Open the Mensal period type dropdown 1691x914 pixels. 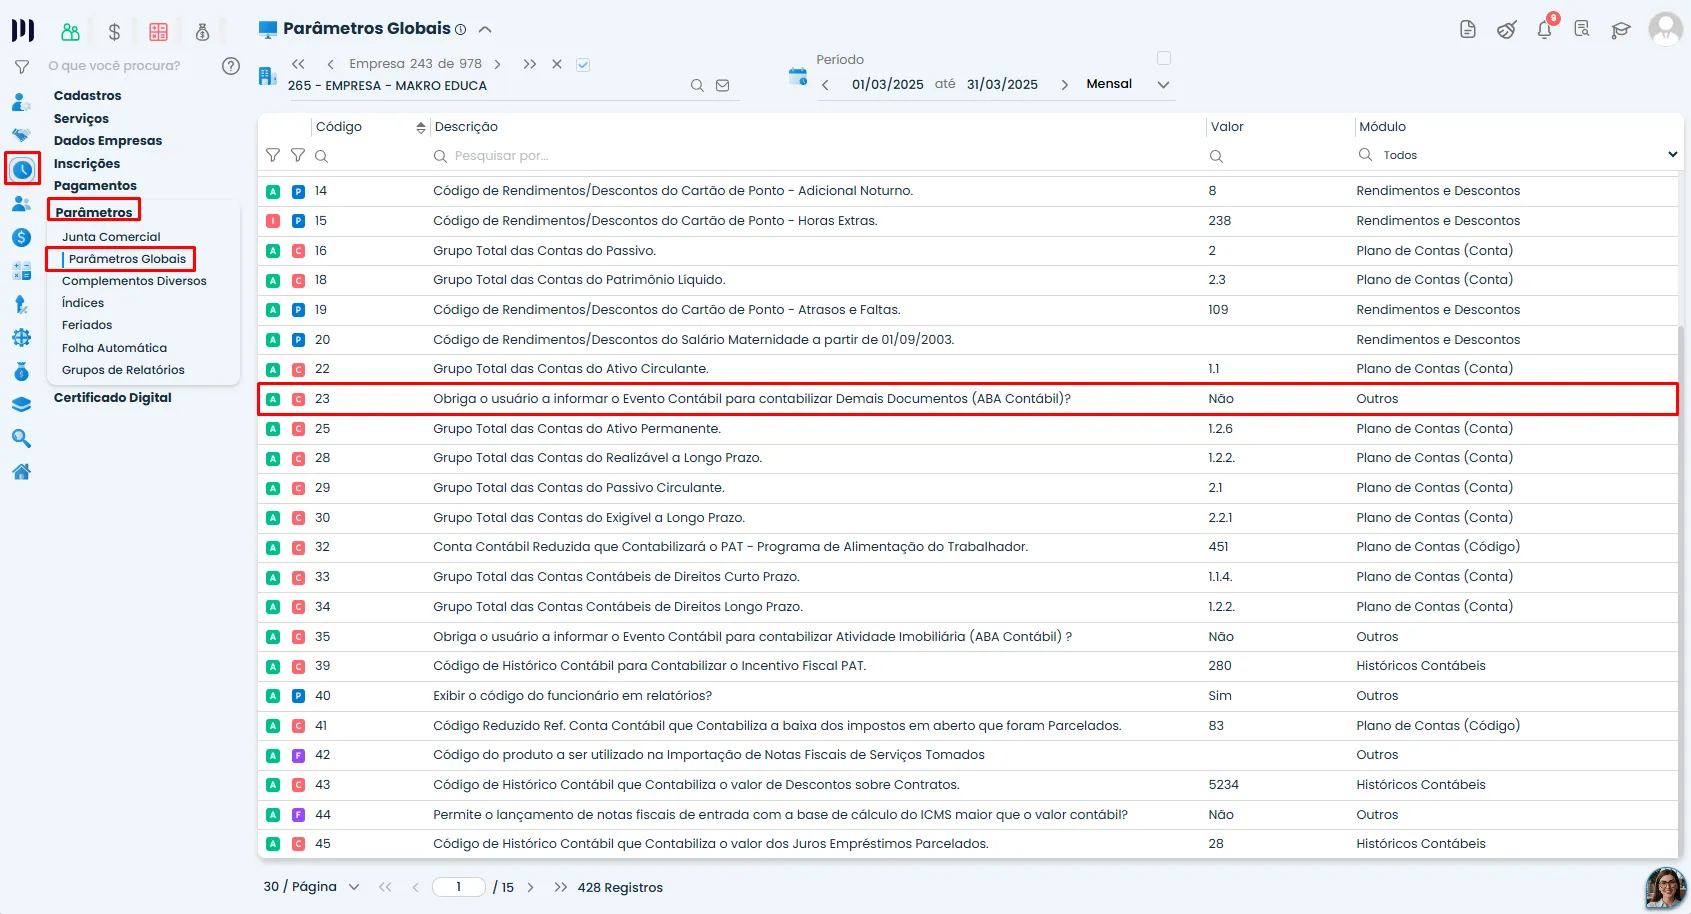pyautogui.click(x=1128, y=84)
